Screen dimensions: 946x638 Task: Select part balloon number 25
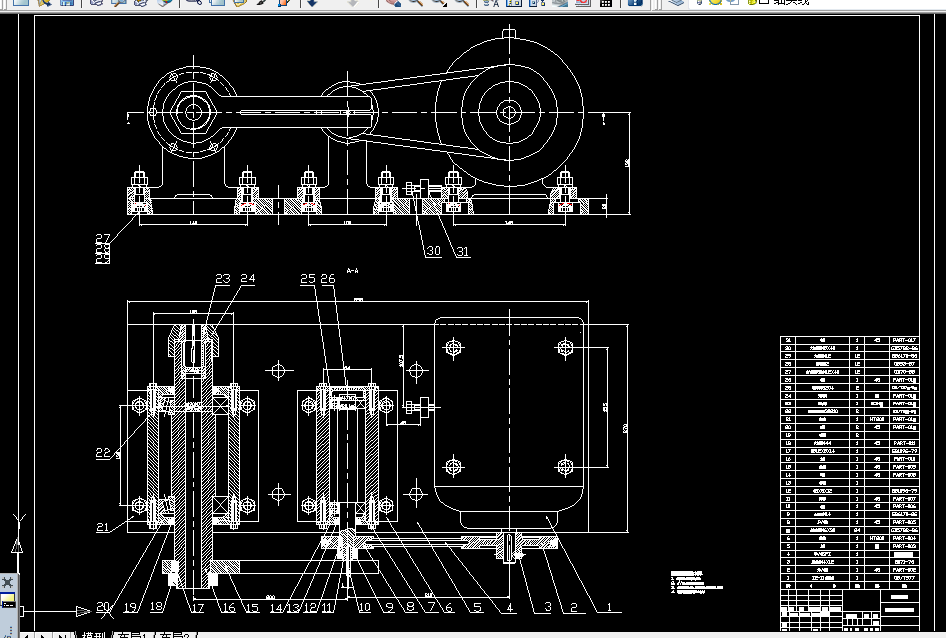(x=308, y=278)
